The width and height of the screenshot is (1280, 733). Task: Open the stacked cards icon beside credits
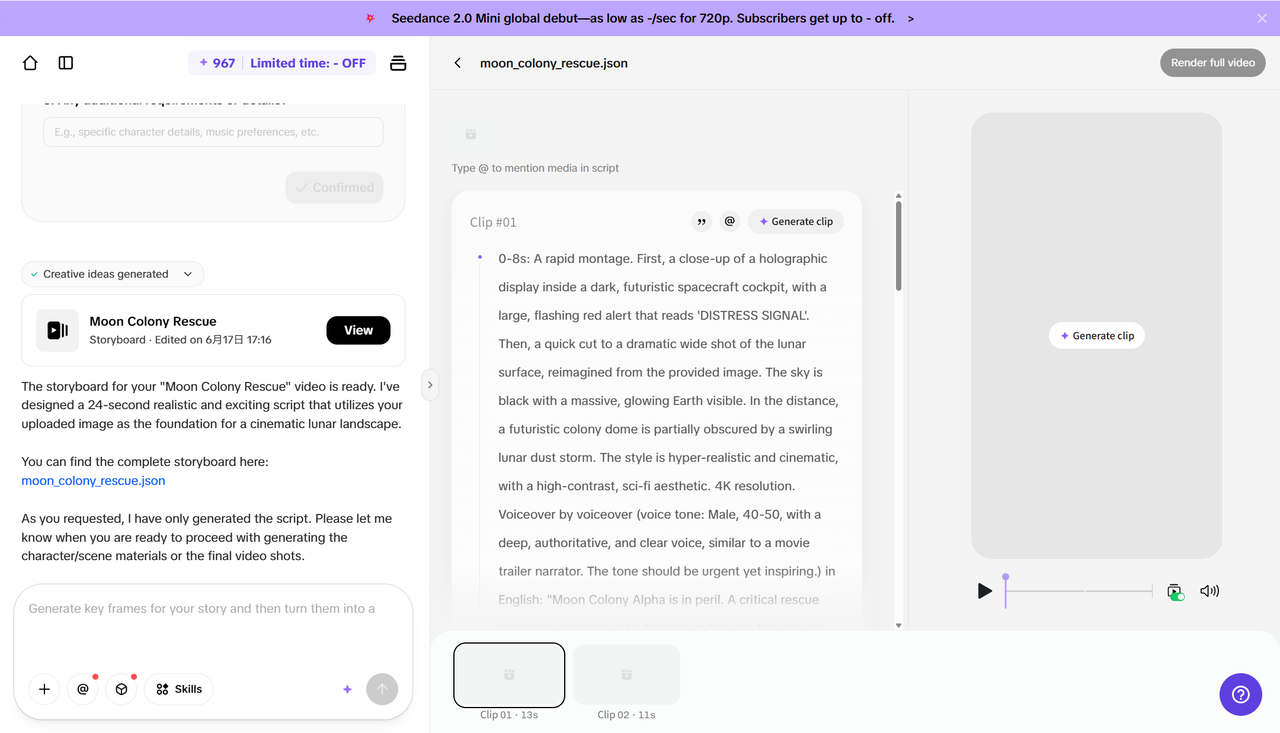pyautogui.click(x=398, y=63)
